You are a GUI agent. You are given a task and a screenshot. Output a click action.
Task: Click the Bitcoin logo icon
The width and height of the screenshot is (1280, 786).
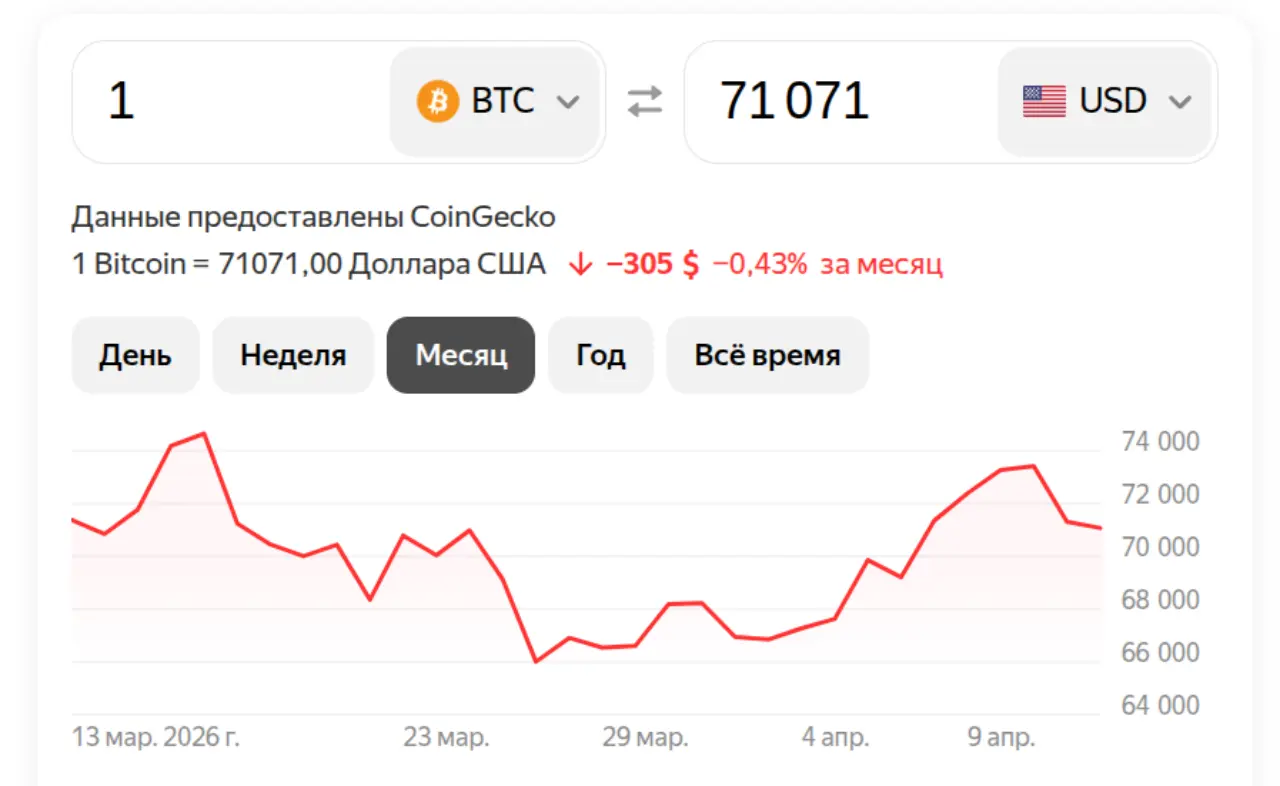tap(437, 100)
